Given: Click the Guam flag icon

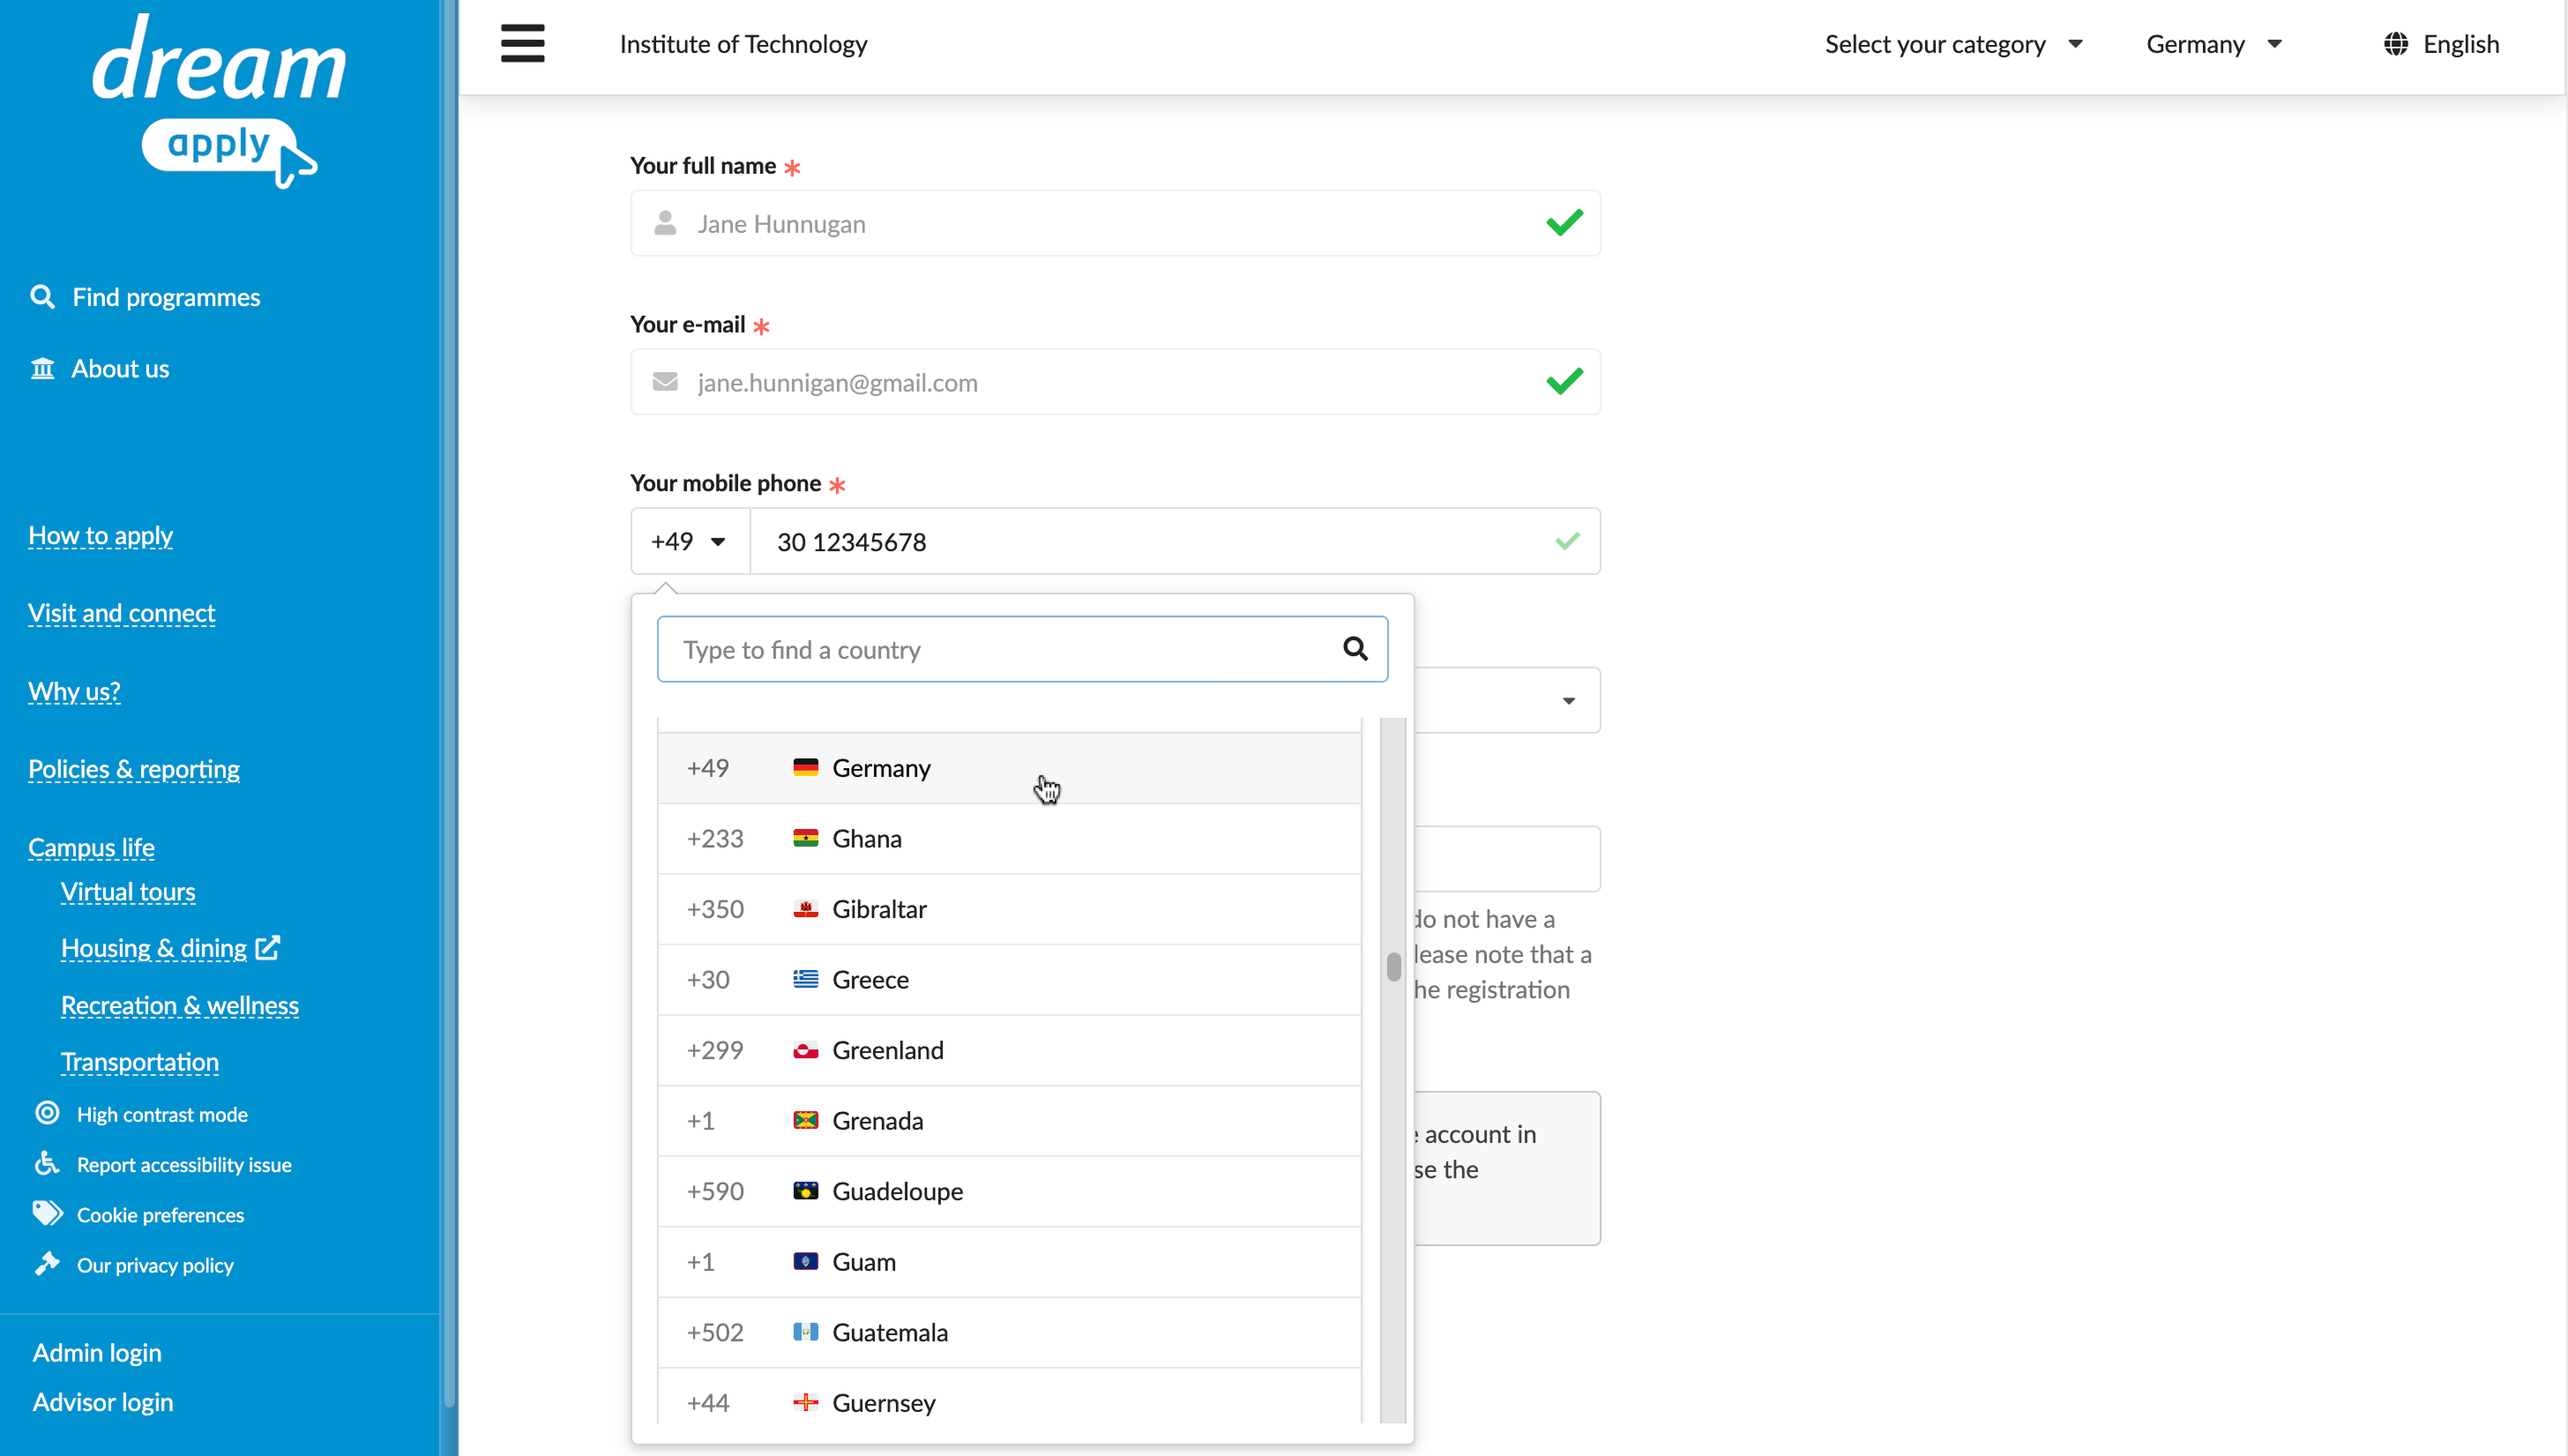Looking at the screenshot, I should (805, 1261).
